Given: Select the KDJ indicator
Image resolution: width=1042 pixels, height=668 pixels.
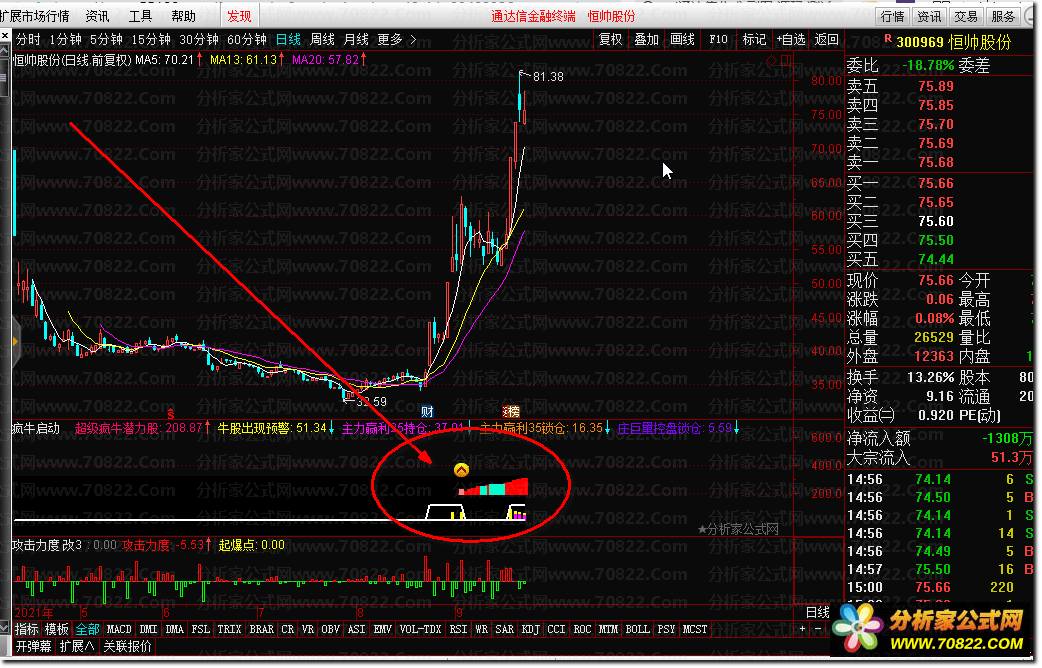Looking at the screenshot, I should tap(530, 629).
